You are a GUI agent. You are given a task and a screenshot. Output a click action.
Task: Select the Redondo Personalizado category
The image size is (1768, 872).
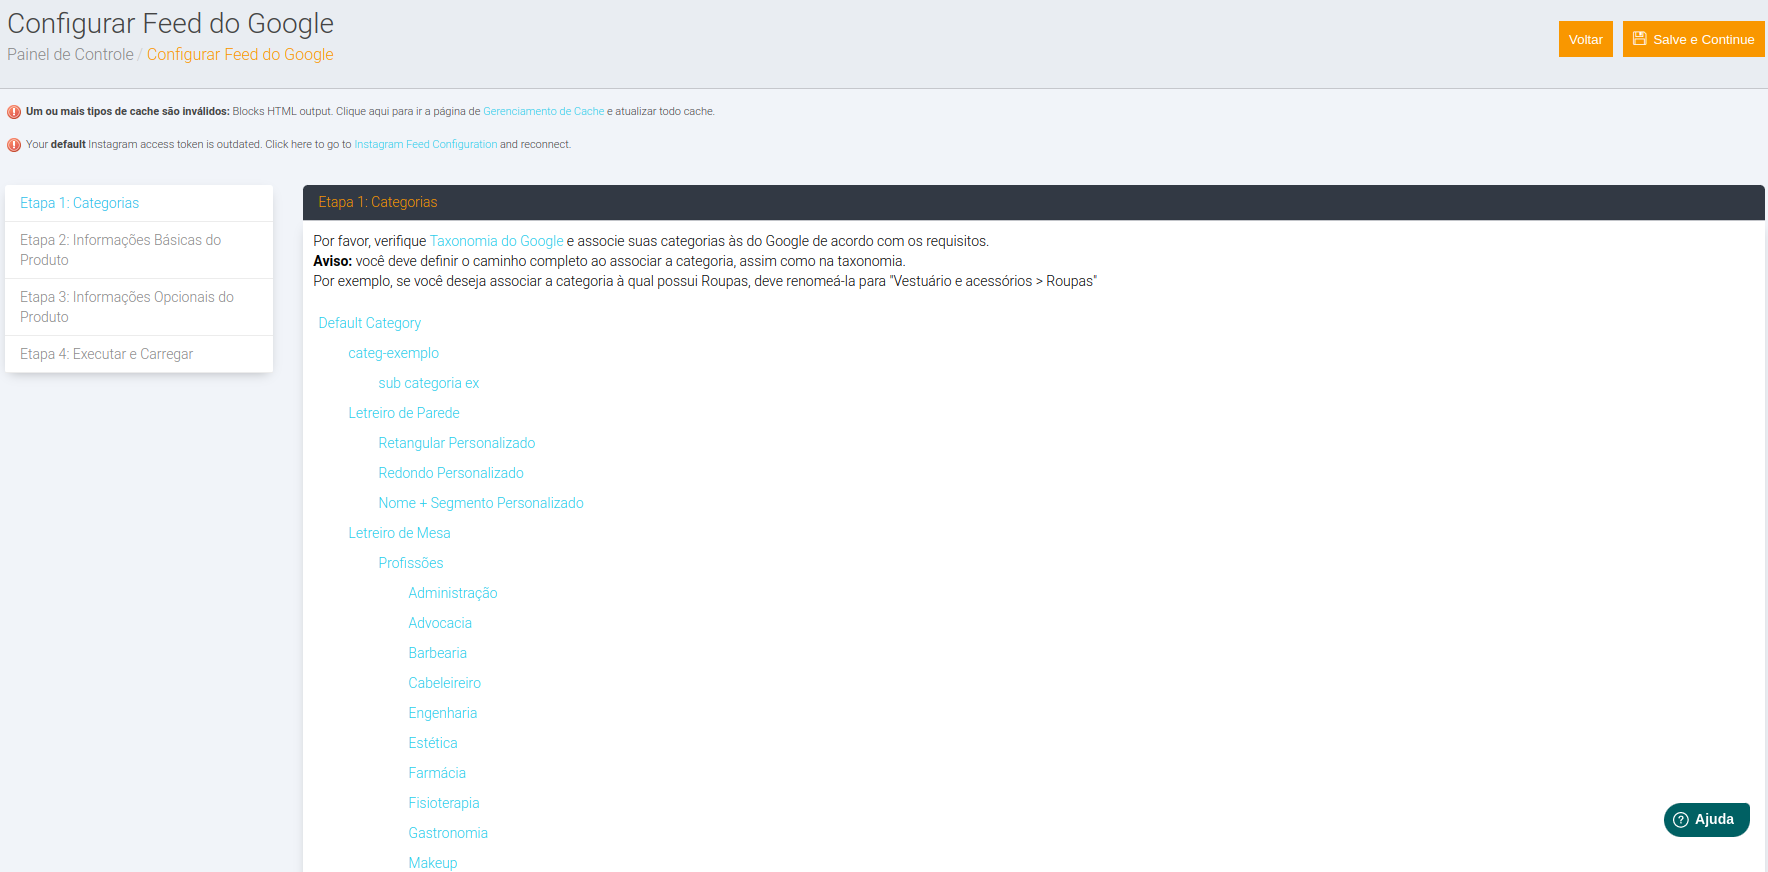pos(450,473)
